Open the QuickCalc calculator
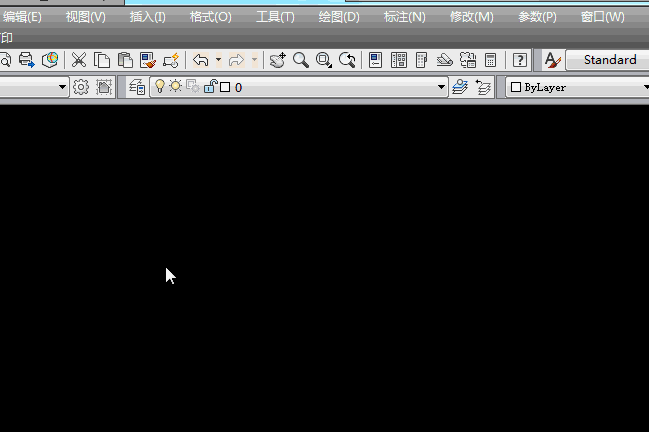The height and width of the screenshot is (432, 649). coord(491,60)
